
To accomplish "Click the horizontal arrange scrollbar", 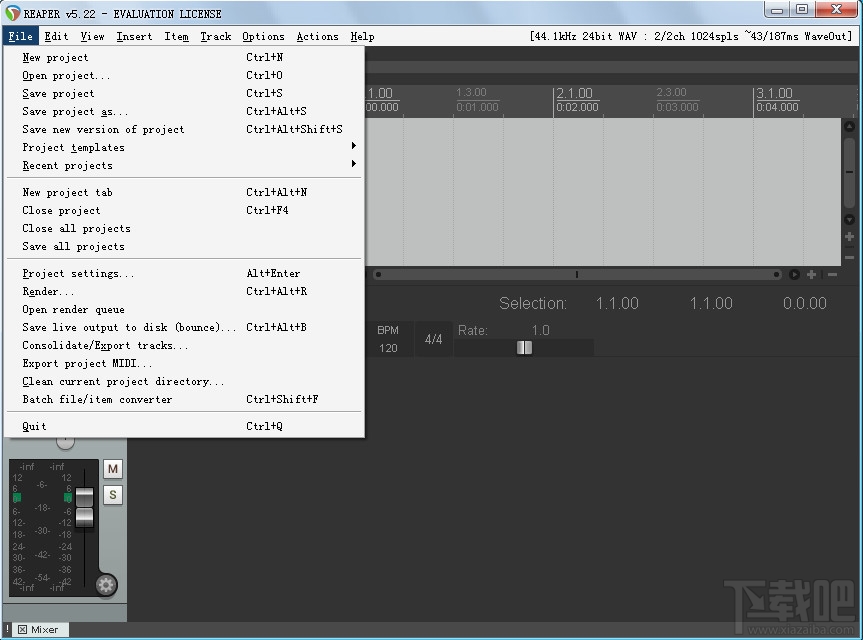I will [x=577, y=274].
